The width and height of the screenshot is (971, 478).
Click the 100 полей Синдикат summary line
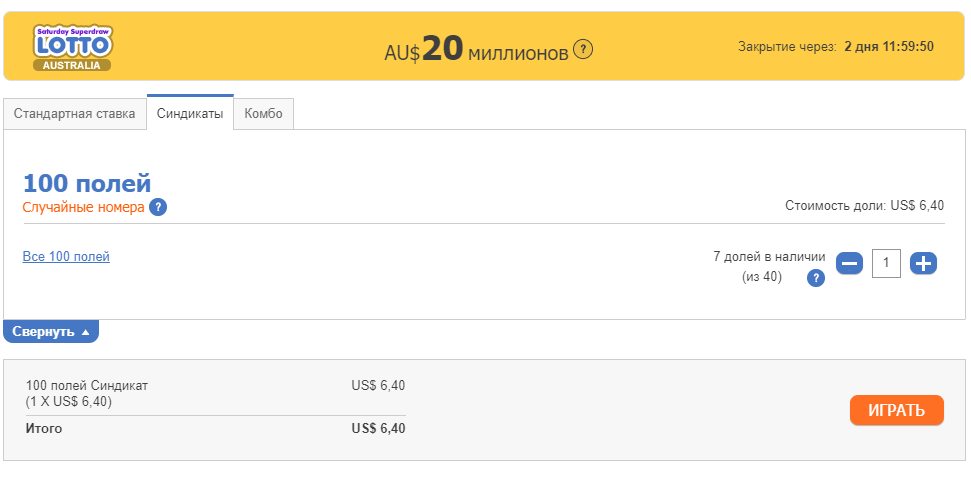pyautogui.click(x=87, y=386)
